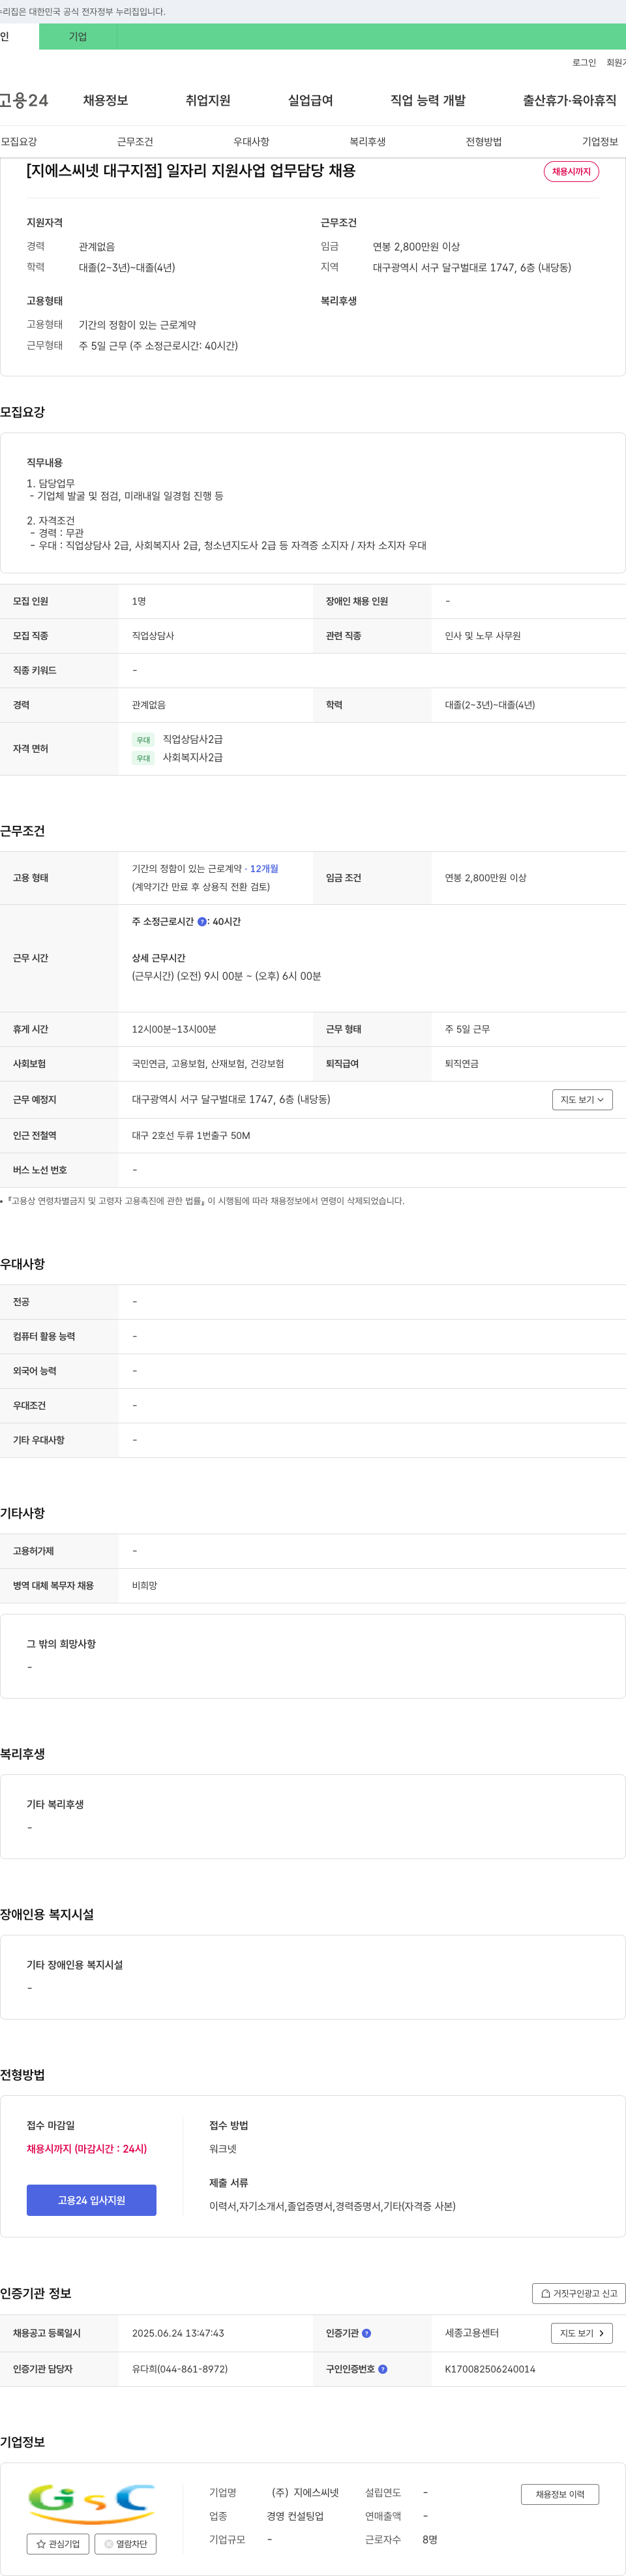
Task: Jump to the 기업정보 section tab
Action: 600,142
